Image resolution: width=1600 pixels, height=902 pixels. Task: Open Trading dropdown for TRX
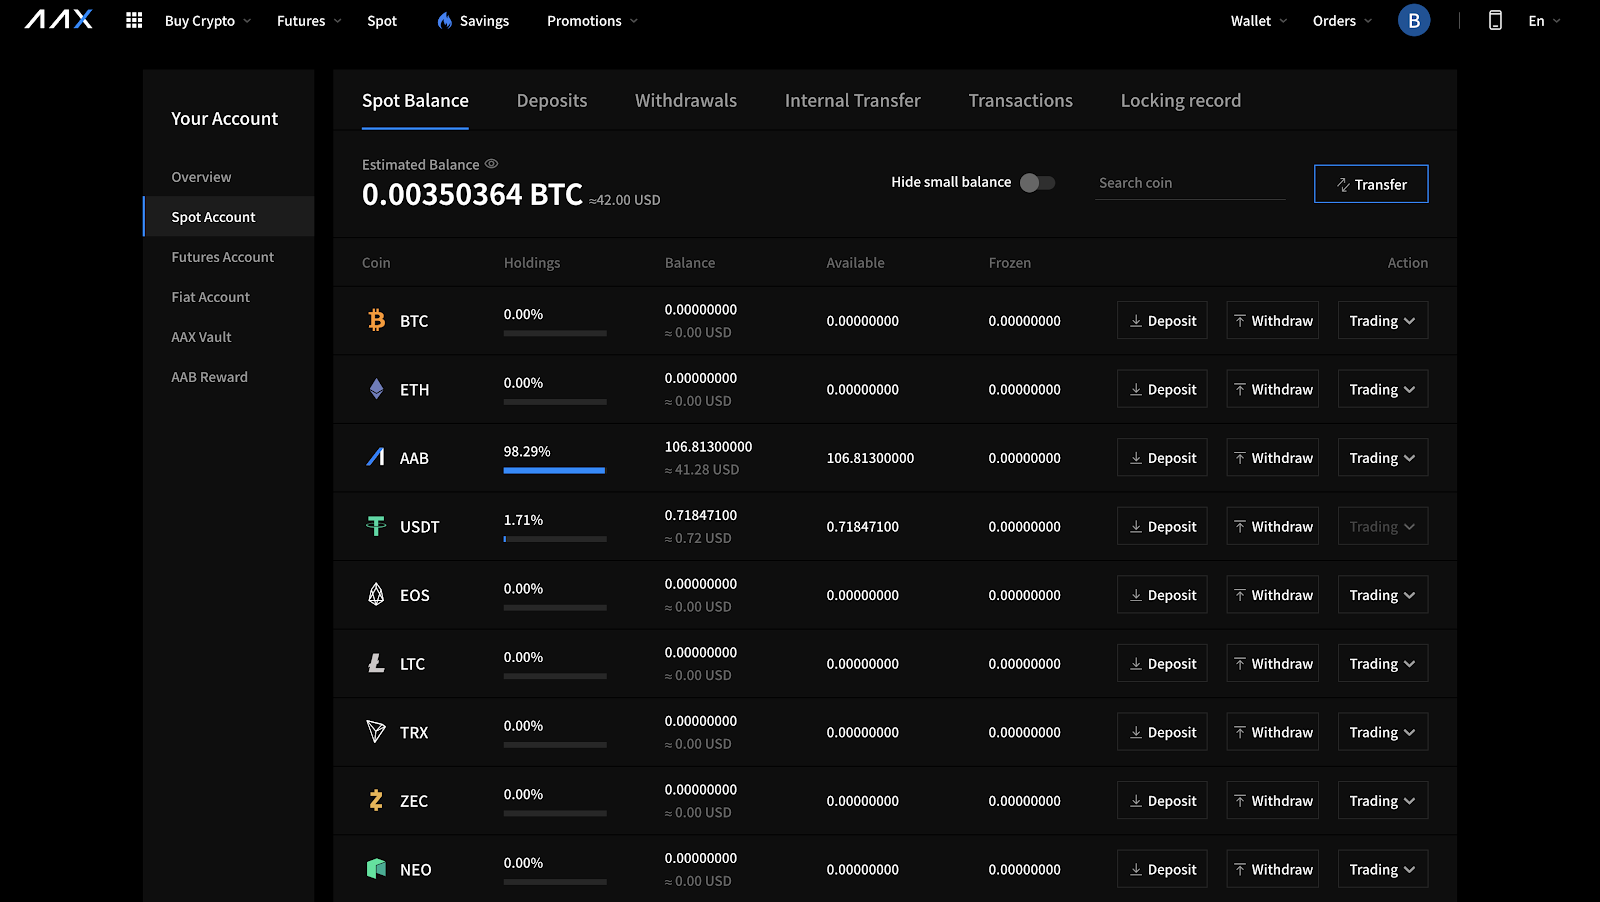(1383, 732)
